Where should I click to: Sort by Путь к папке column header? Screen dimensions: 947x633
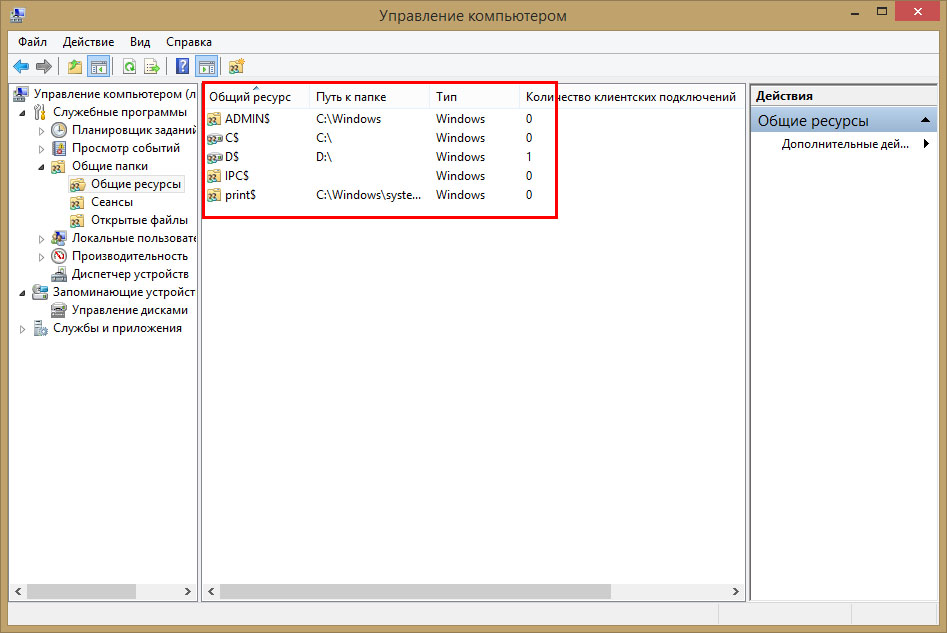pos(370,97)
